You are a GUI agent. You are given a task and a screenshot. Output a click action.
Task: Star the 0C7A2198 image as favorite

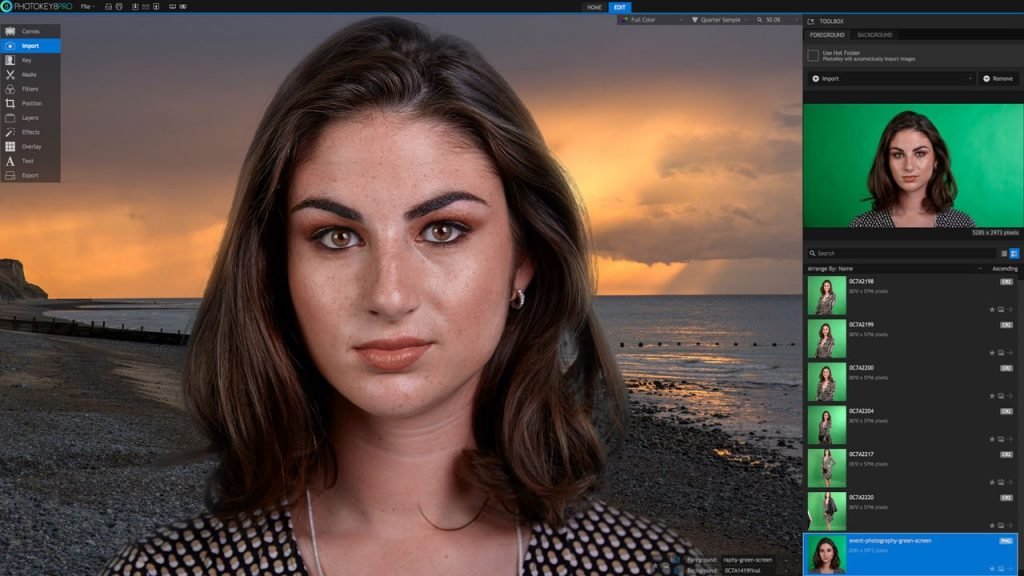pos(992,310)
